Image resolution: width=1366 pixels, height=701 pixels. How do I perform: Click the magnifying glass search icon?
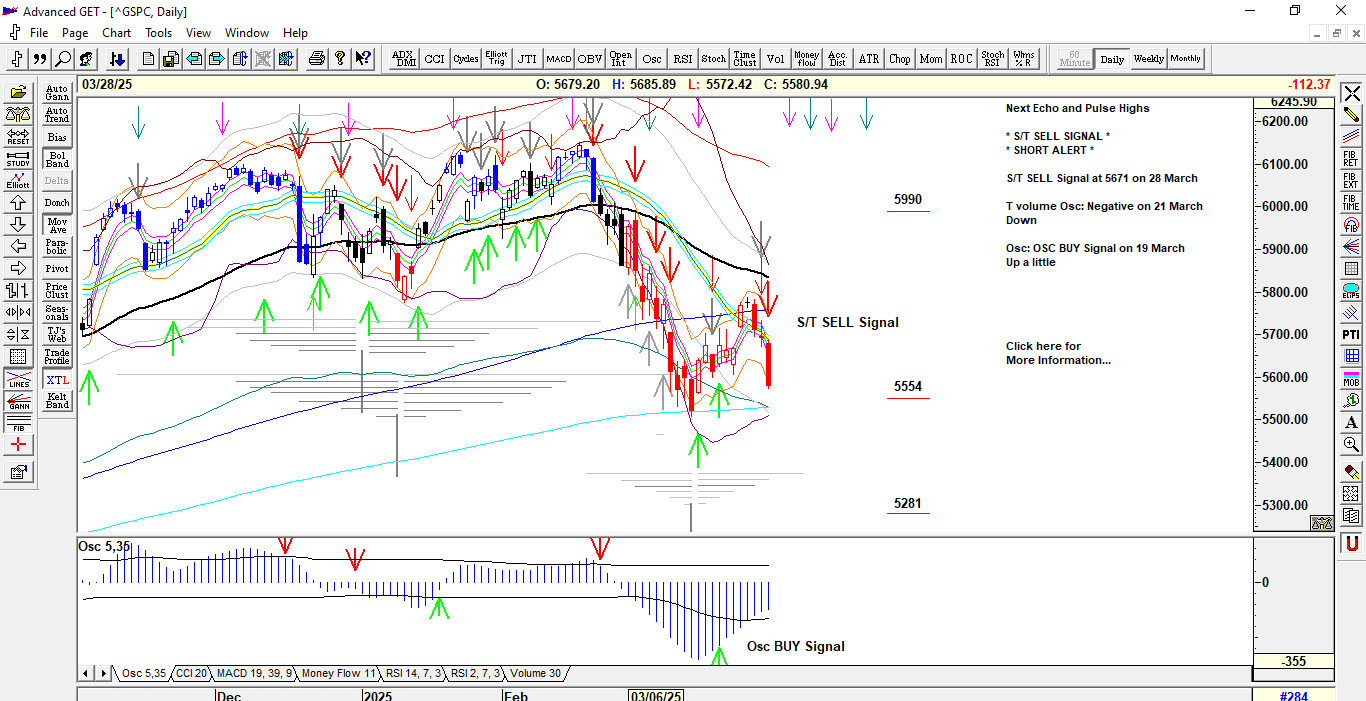tap(63, 59)
